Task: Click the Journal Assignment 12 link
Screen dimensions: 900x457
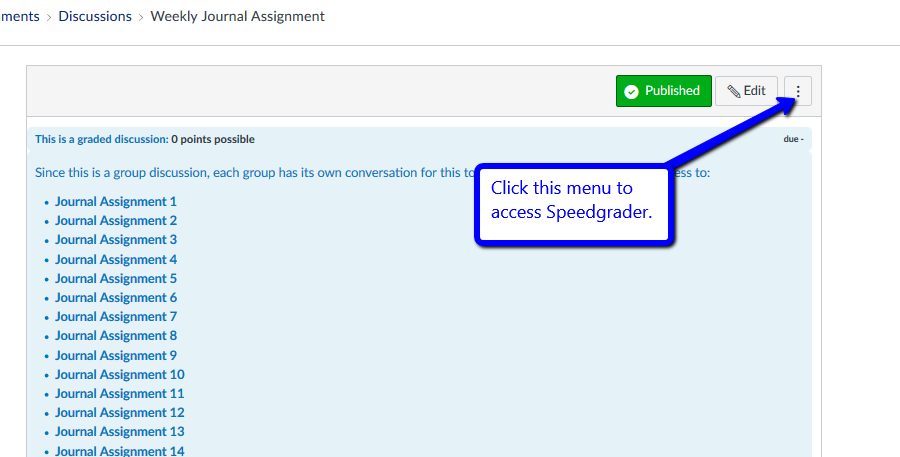Action: tap(119, 413)
